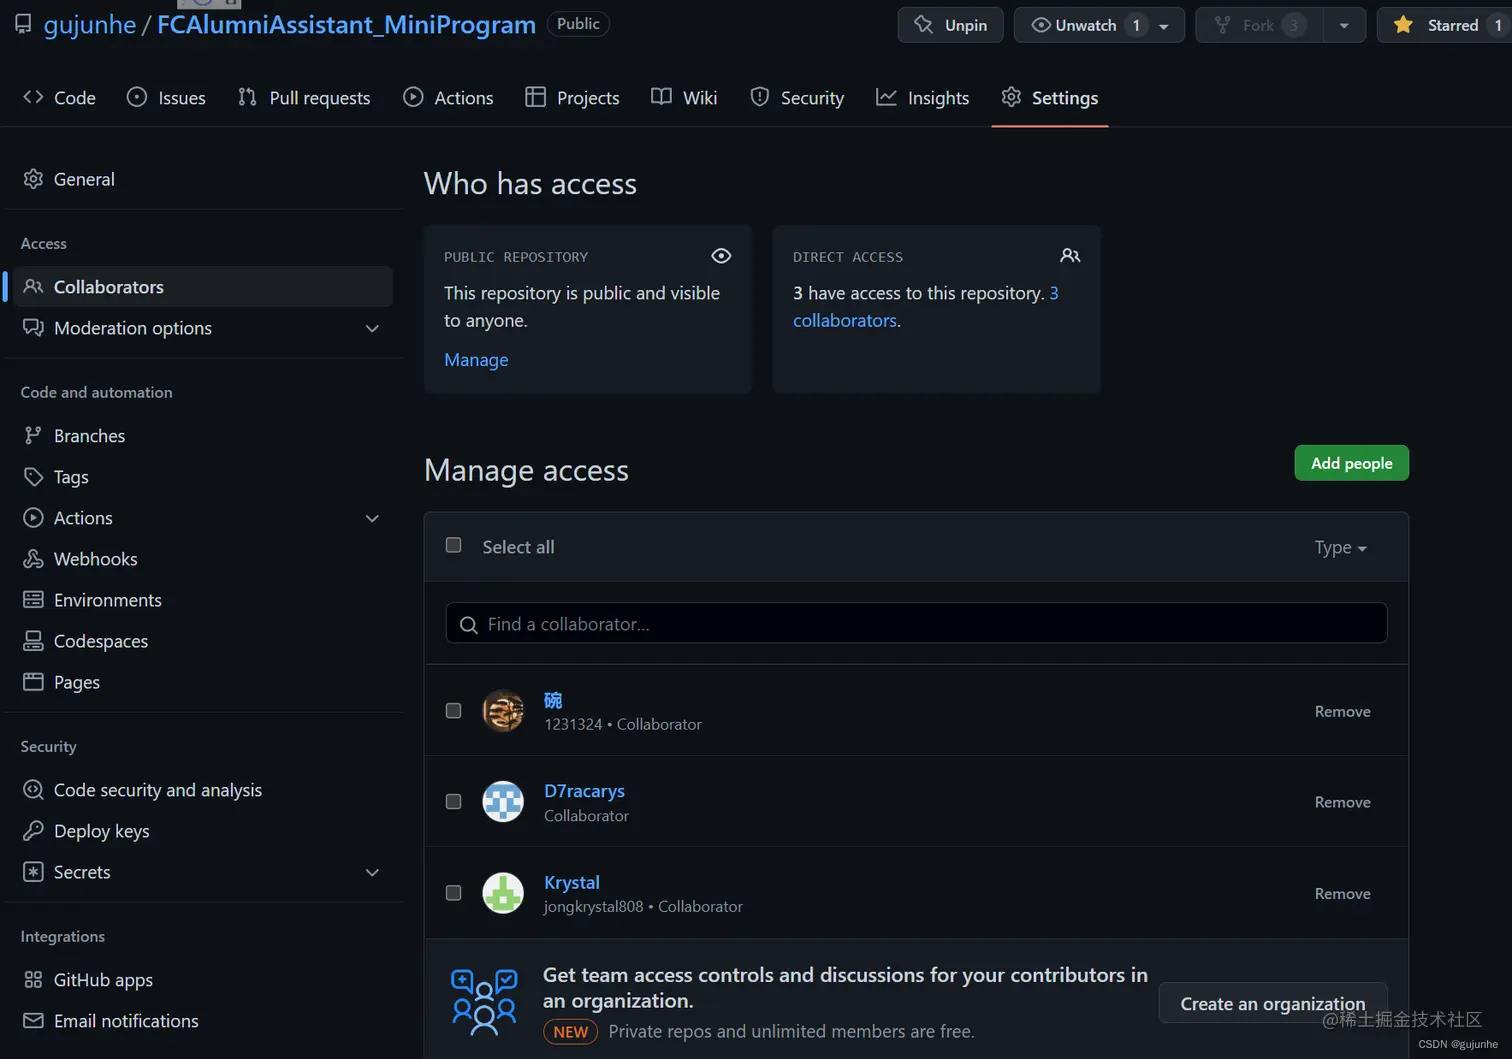Expand the Secrets section chevron in sidebar

click(372, 872)
